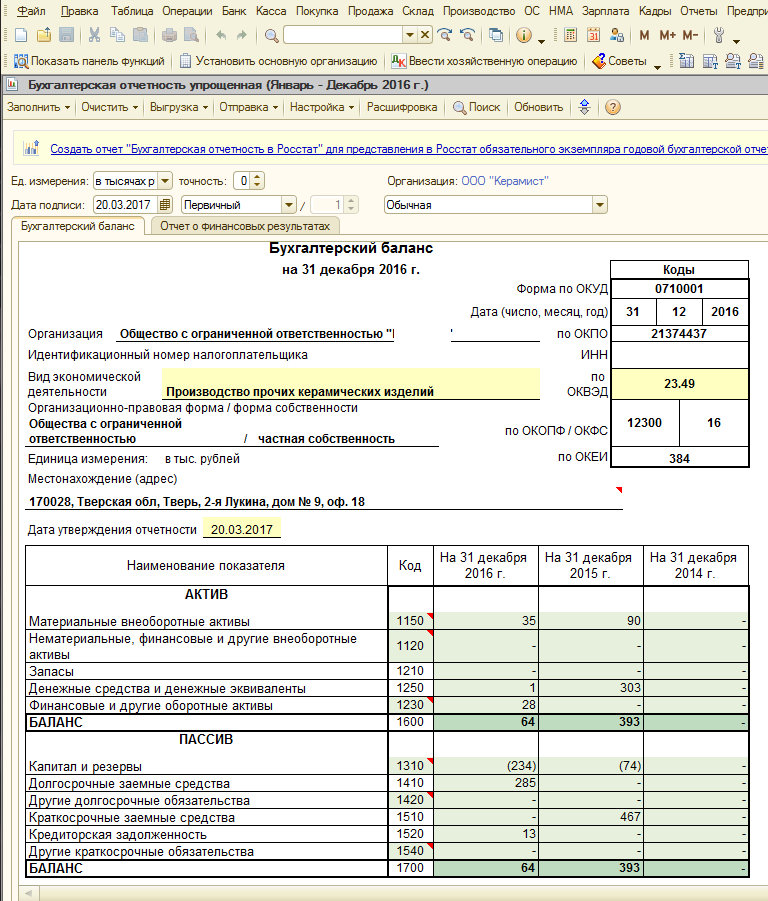The width and height of the screenshot is (768, 901).
Task: Adjust the точность spinner arrows
Action: (258, 181)
